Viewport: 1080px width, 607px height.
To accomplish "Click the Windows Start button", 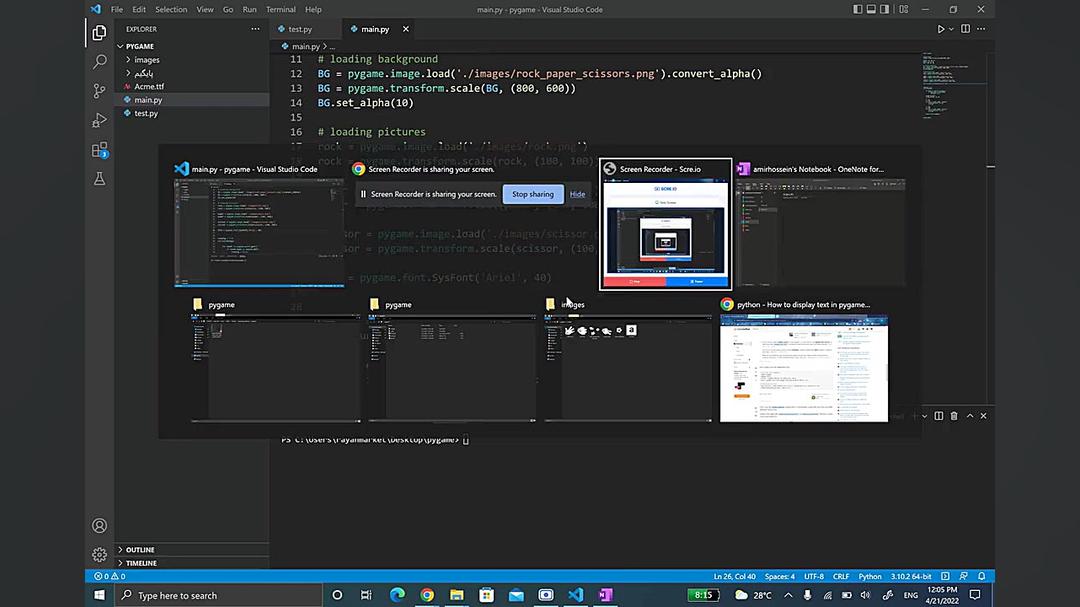I will coord(99,595).
